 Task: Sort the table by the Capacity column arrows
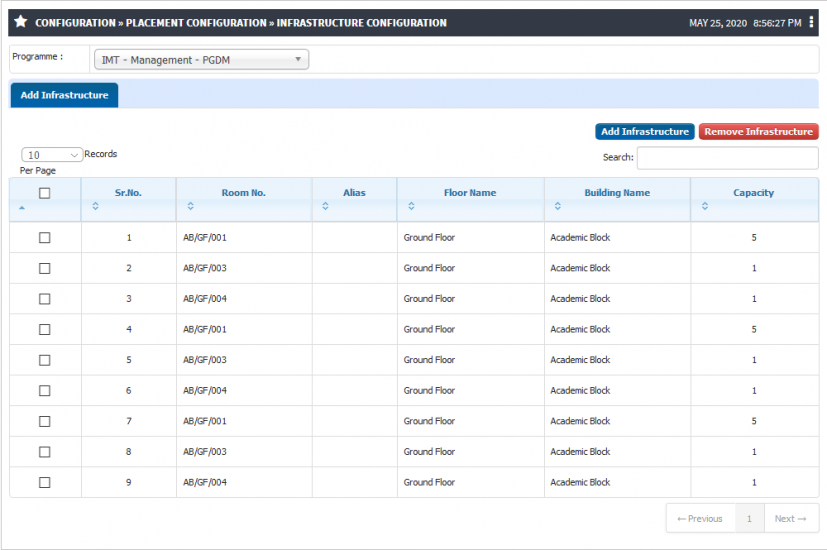pos(705,206)
